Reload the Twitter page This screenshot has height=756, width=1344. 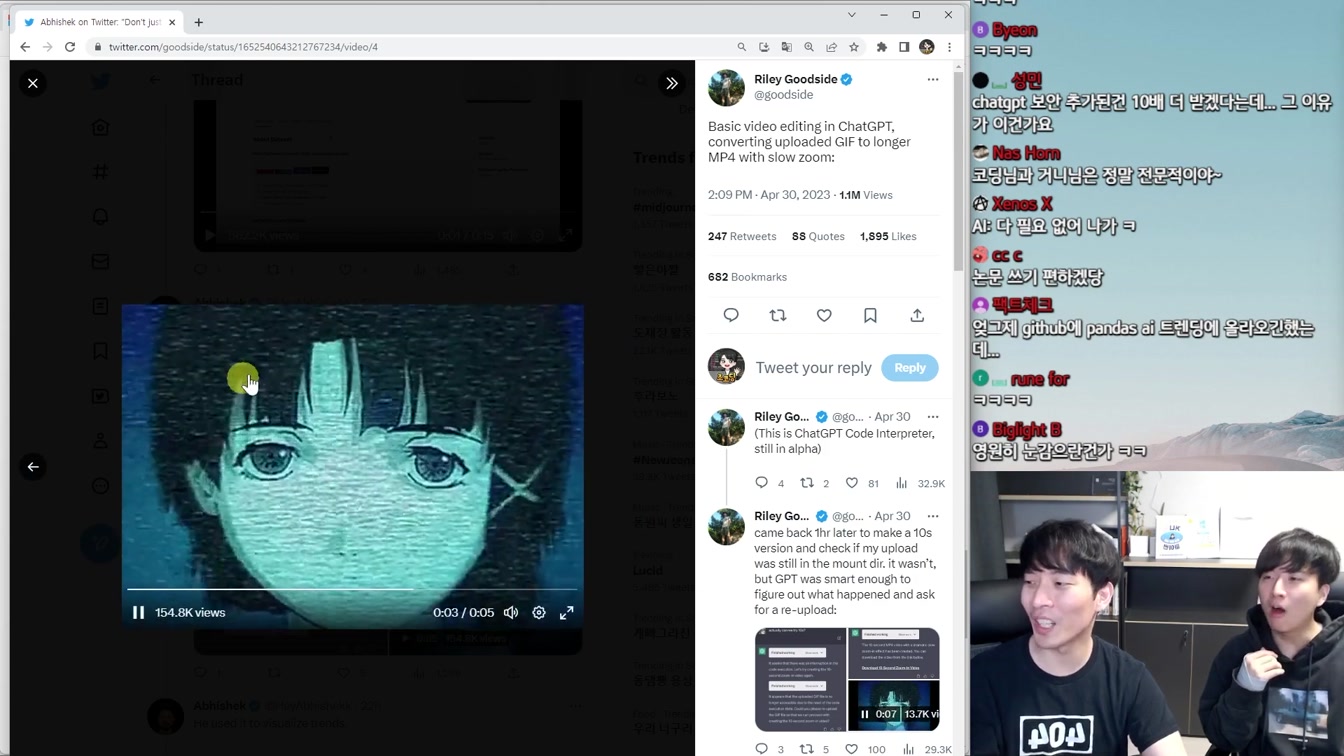[x=70, y=47]
